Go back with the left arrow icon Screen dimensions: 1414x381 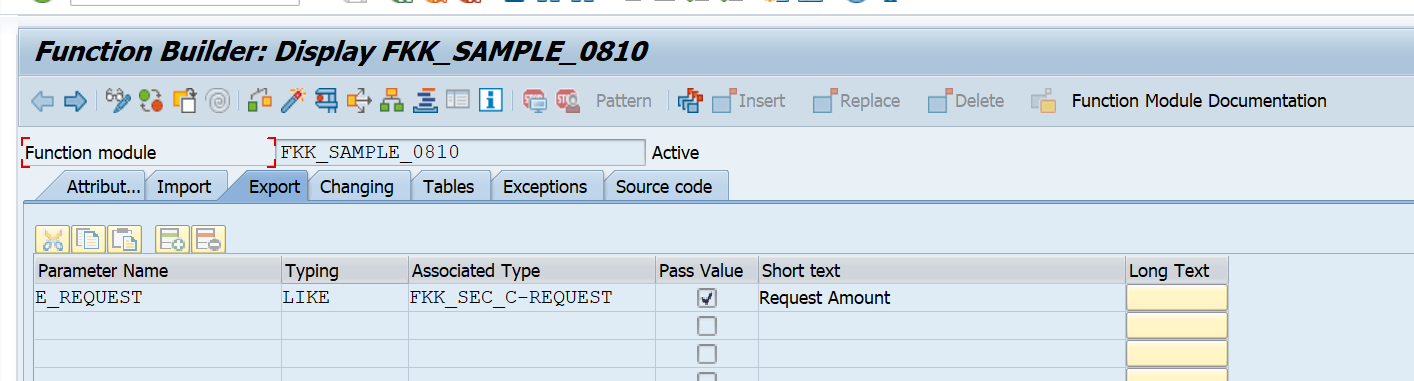(42, 101)
